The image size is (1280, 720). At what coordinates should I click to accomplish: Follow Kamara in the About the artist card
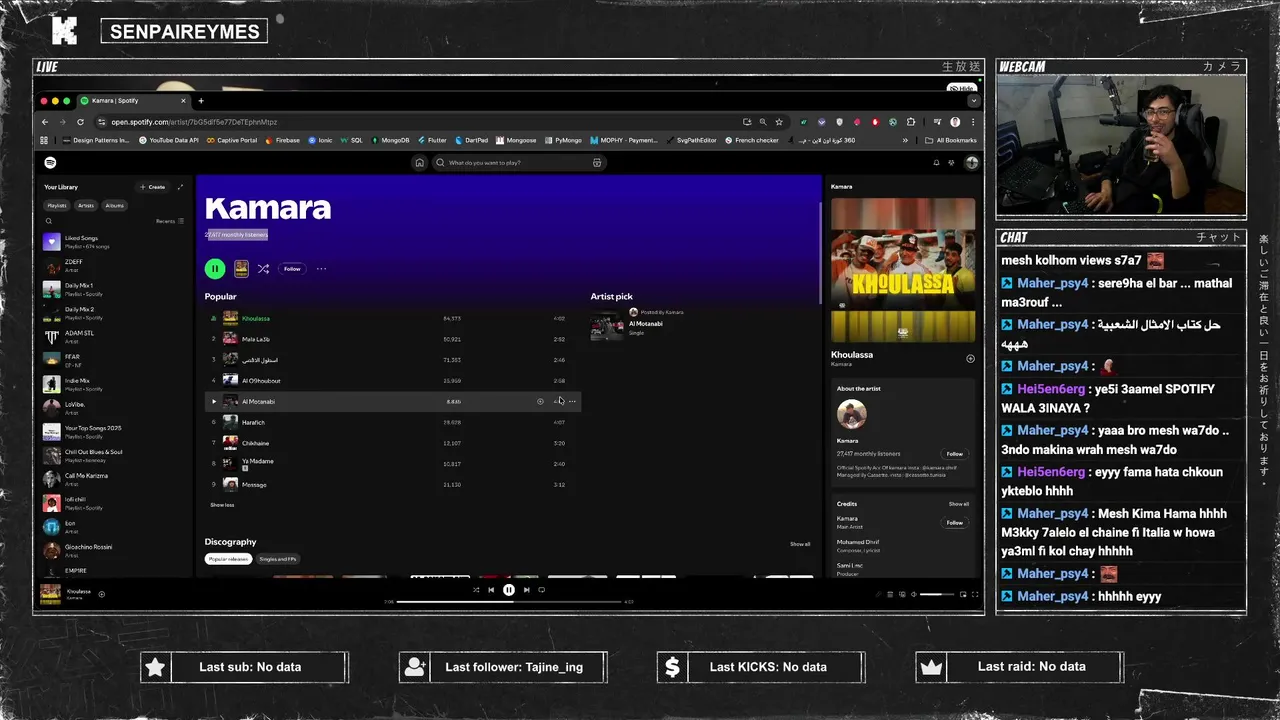[955, 454]
